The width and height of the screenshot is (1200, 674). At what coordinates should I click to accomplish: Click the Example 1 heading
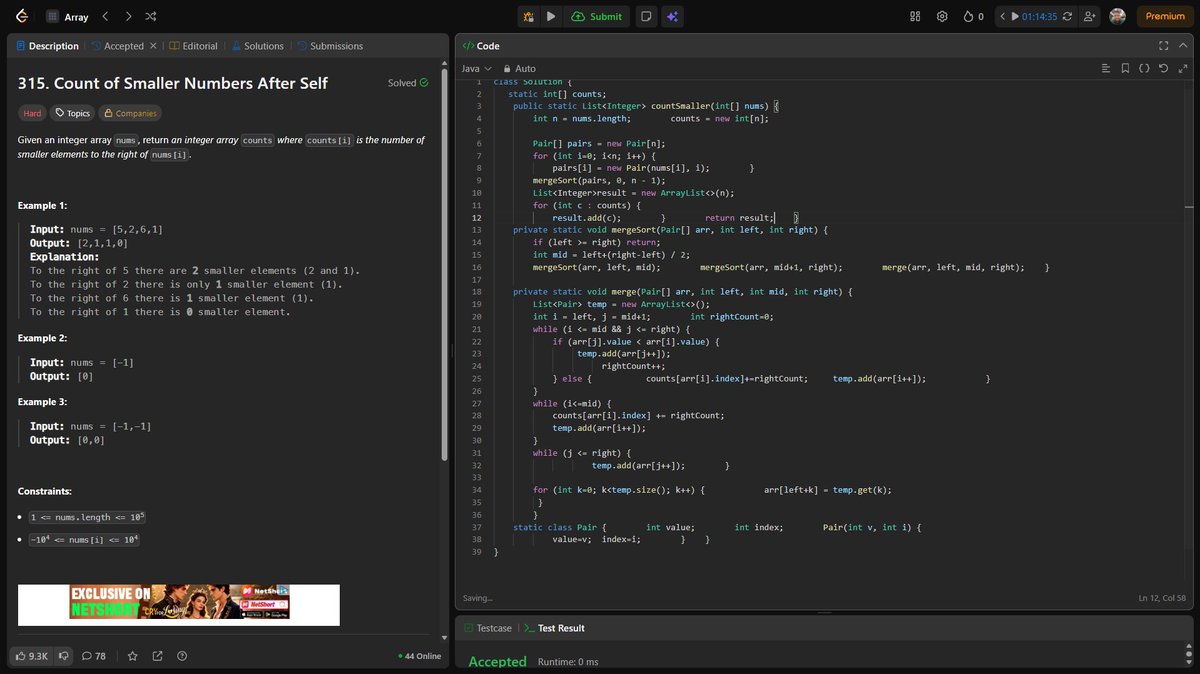point(43,205)
